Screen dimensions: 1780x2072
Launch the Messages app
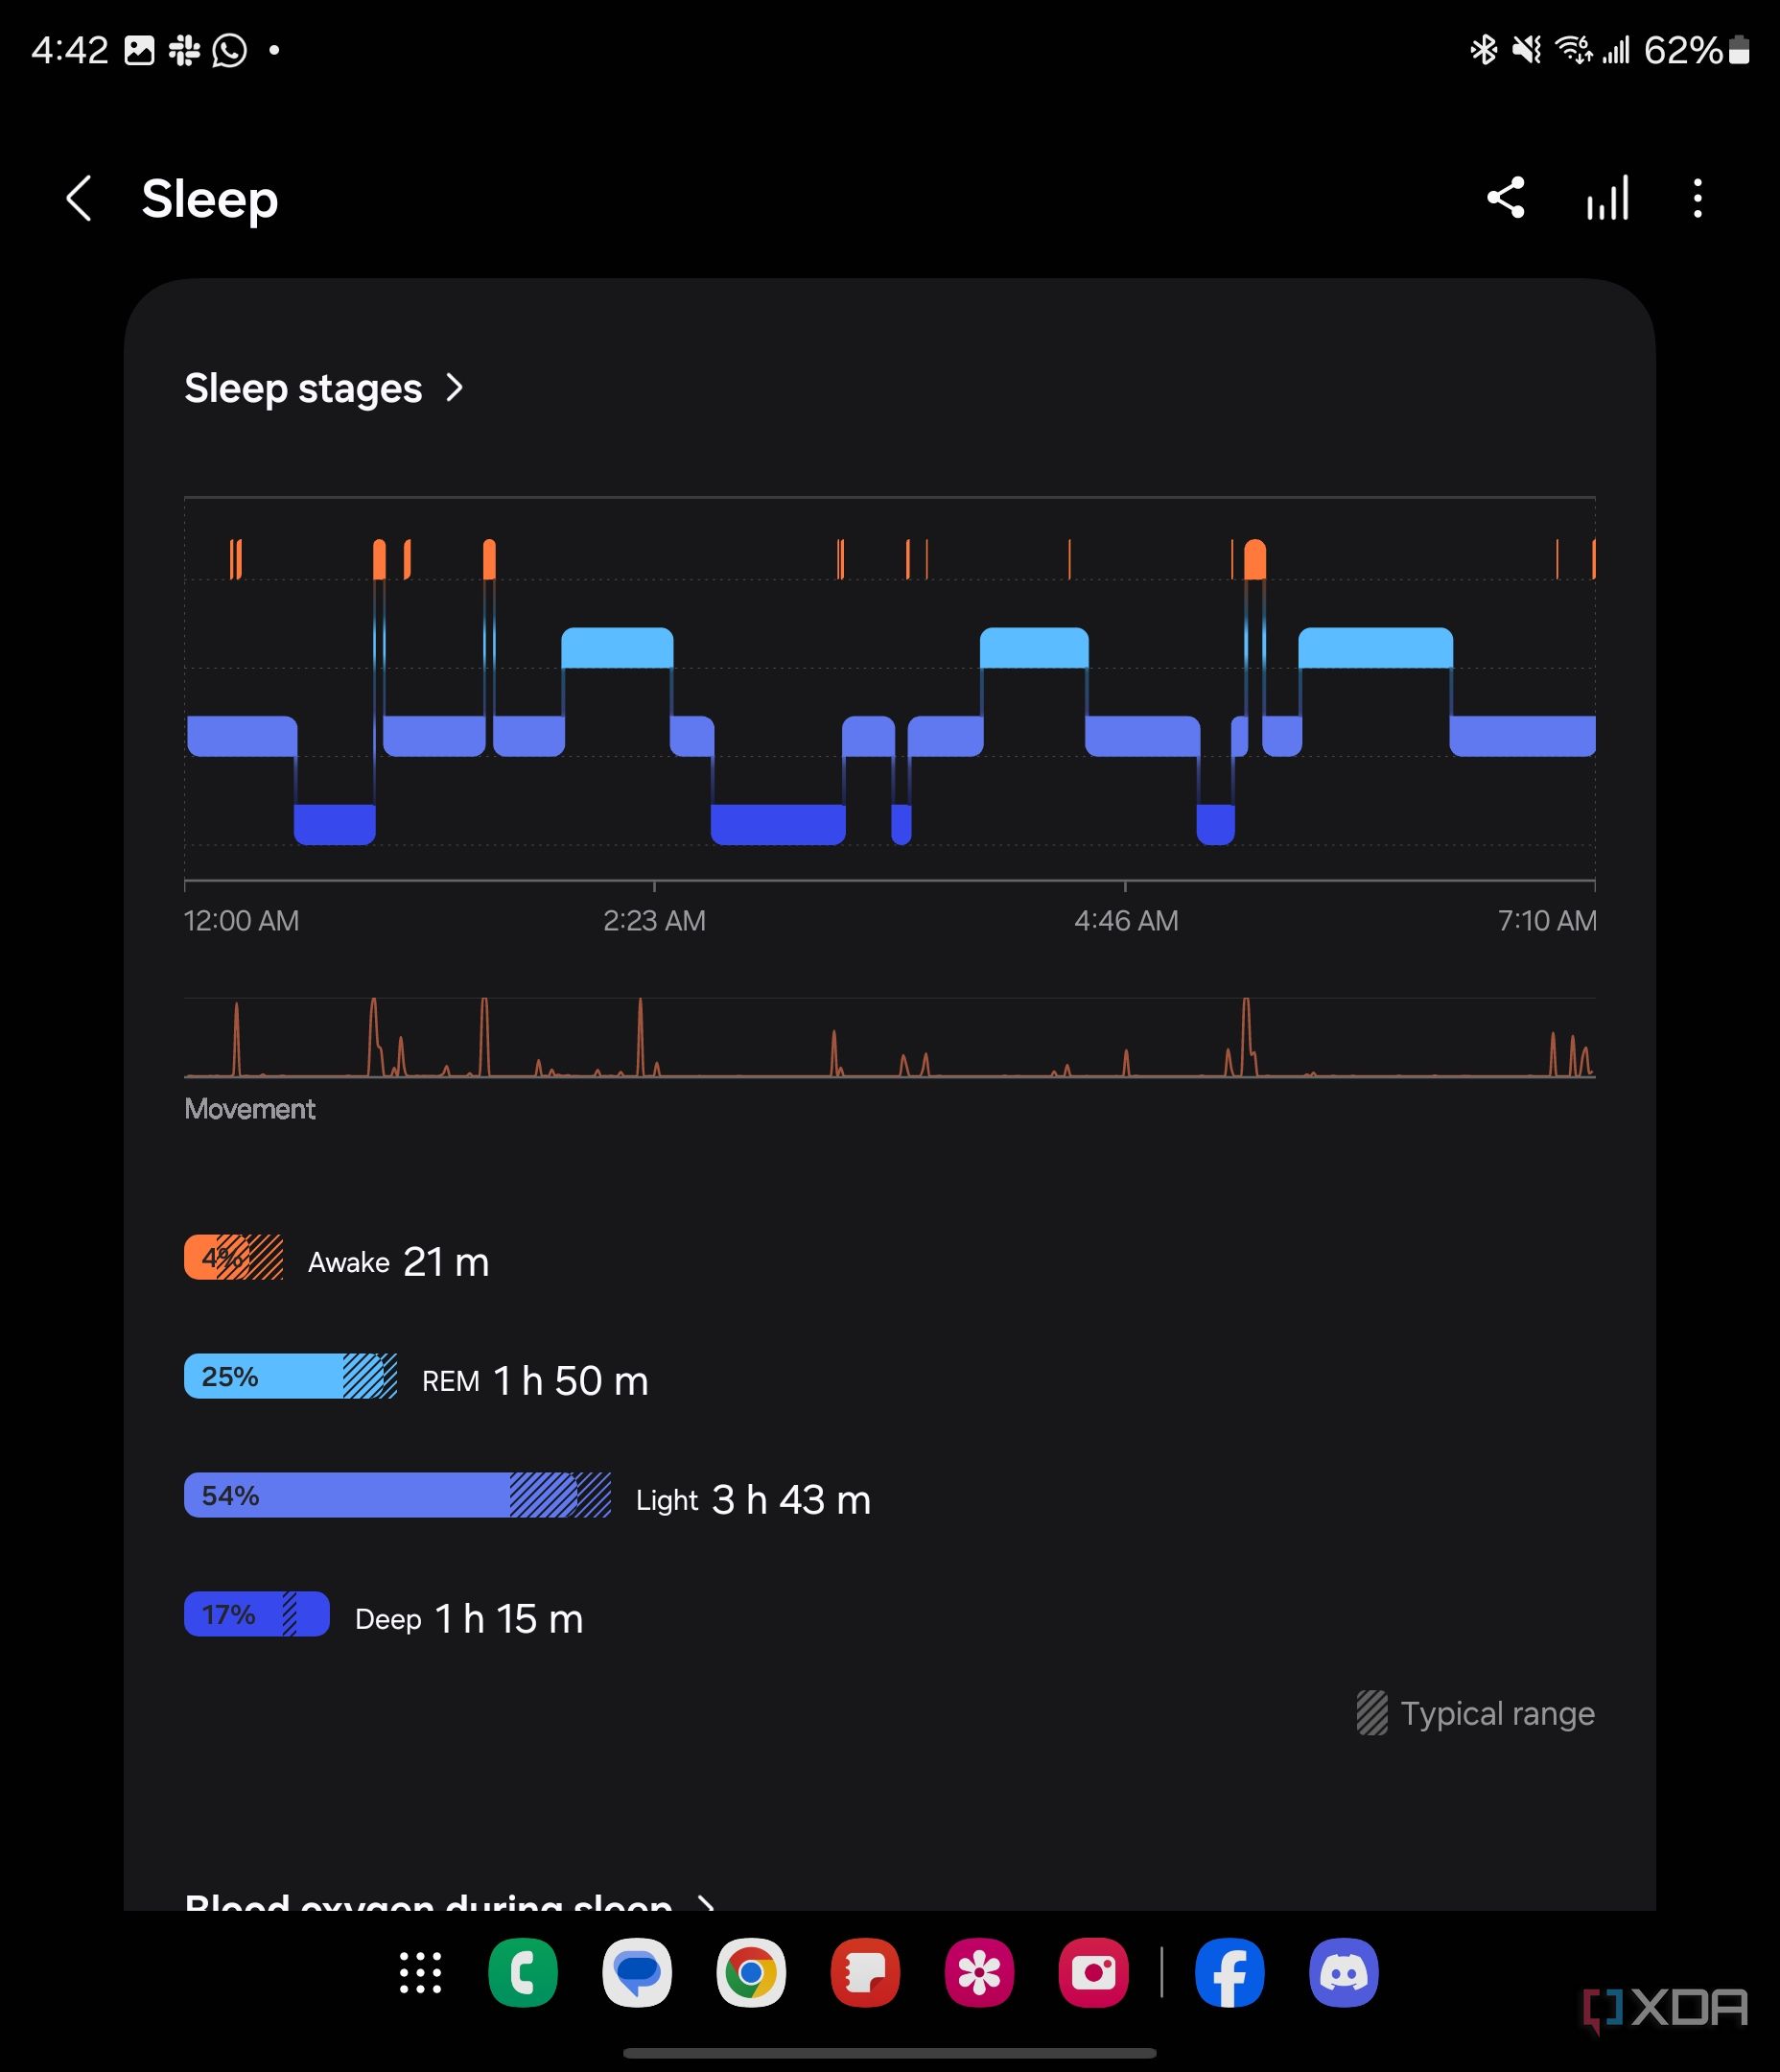click(x=638, y=1972)
